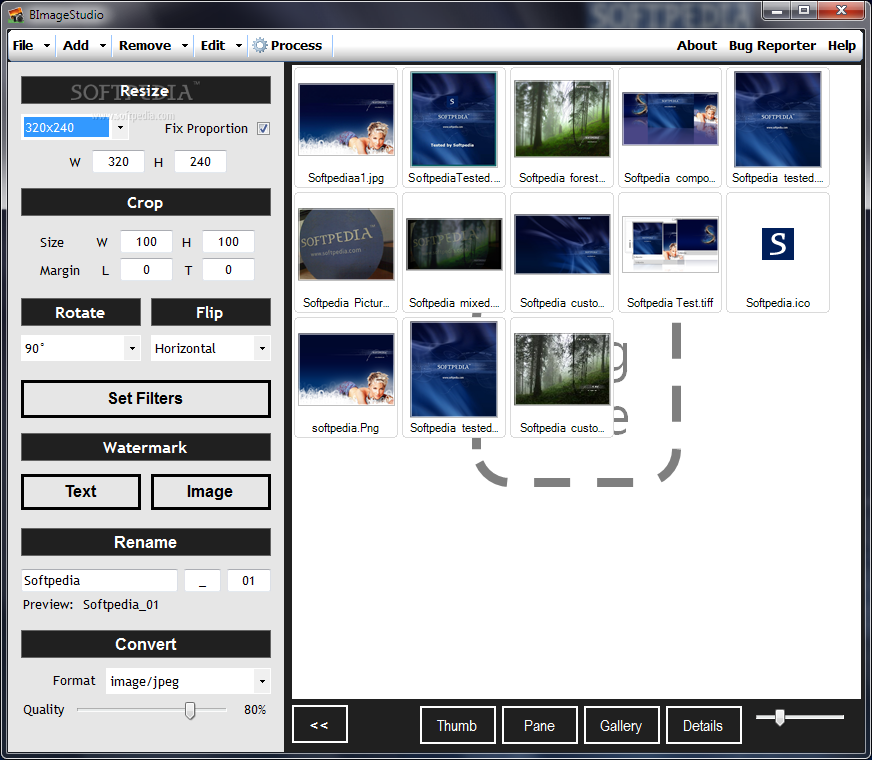Click the Set Filters button
The image size is (872, 760).
146,399
